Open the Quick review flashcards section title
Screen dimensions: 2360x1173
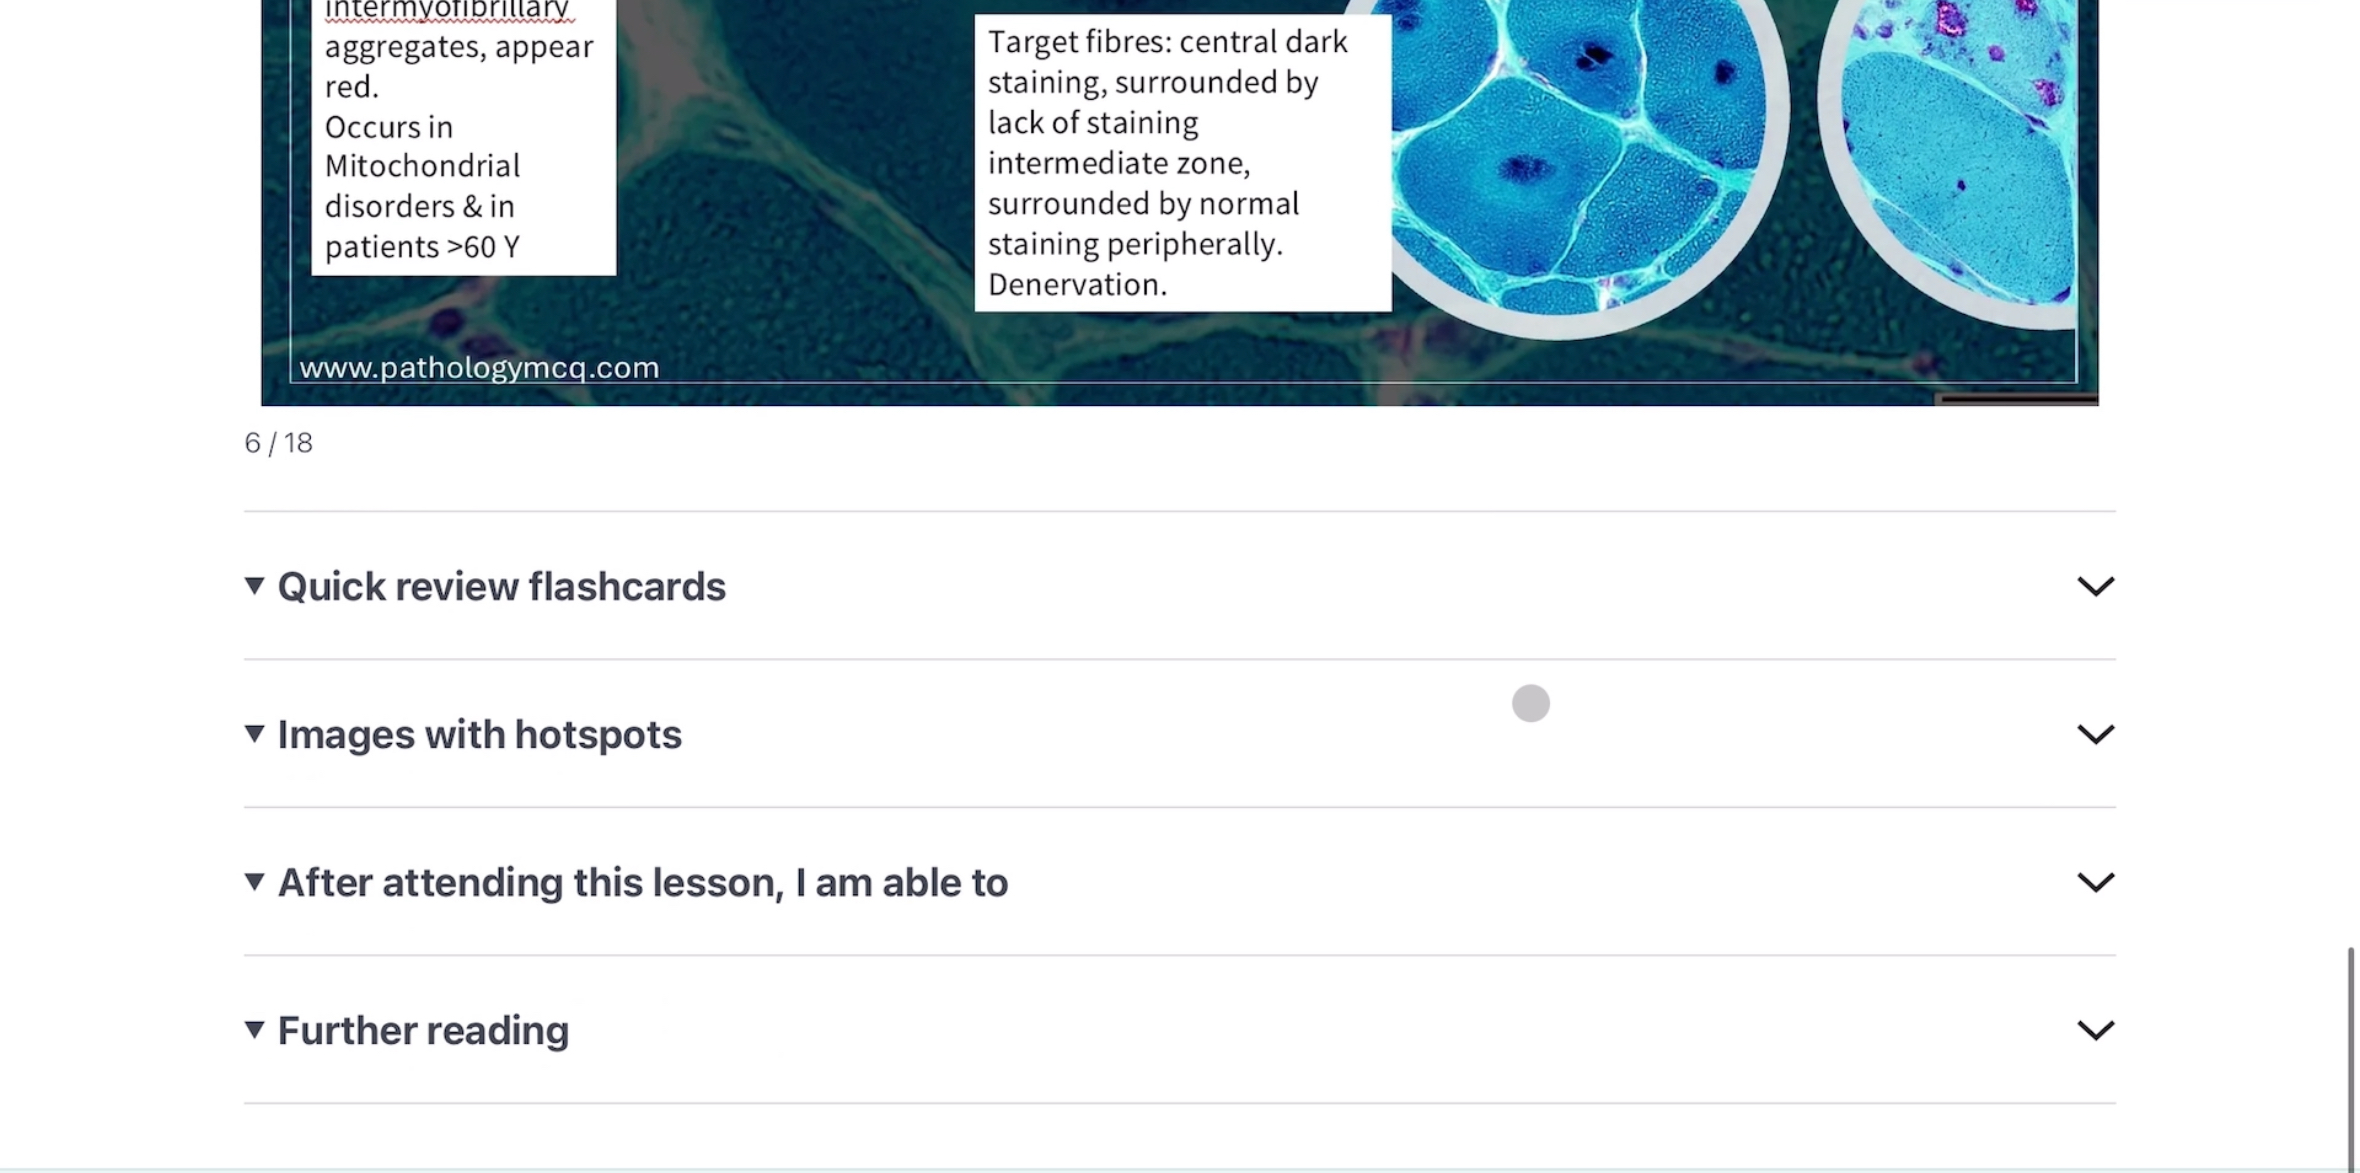(501, 587)
